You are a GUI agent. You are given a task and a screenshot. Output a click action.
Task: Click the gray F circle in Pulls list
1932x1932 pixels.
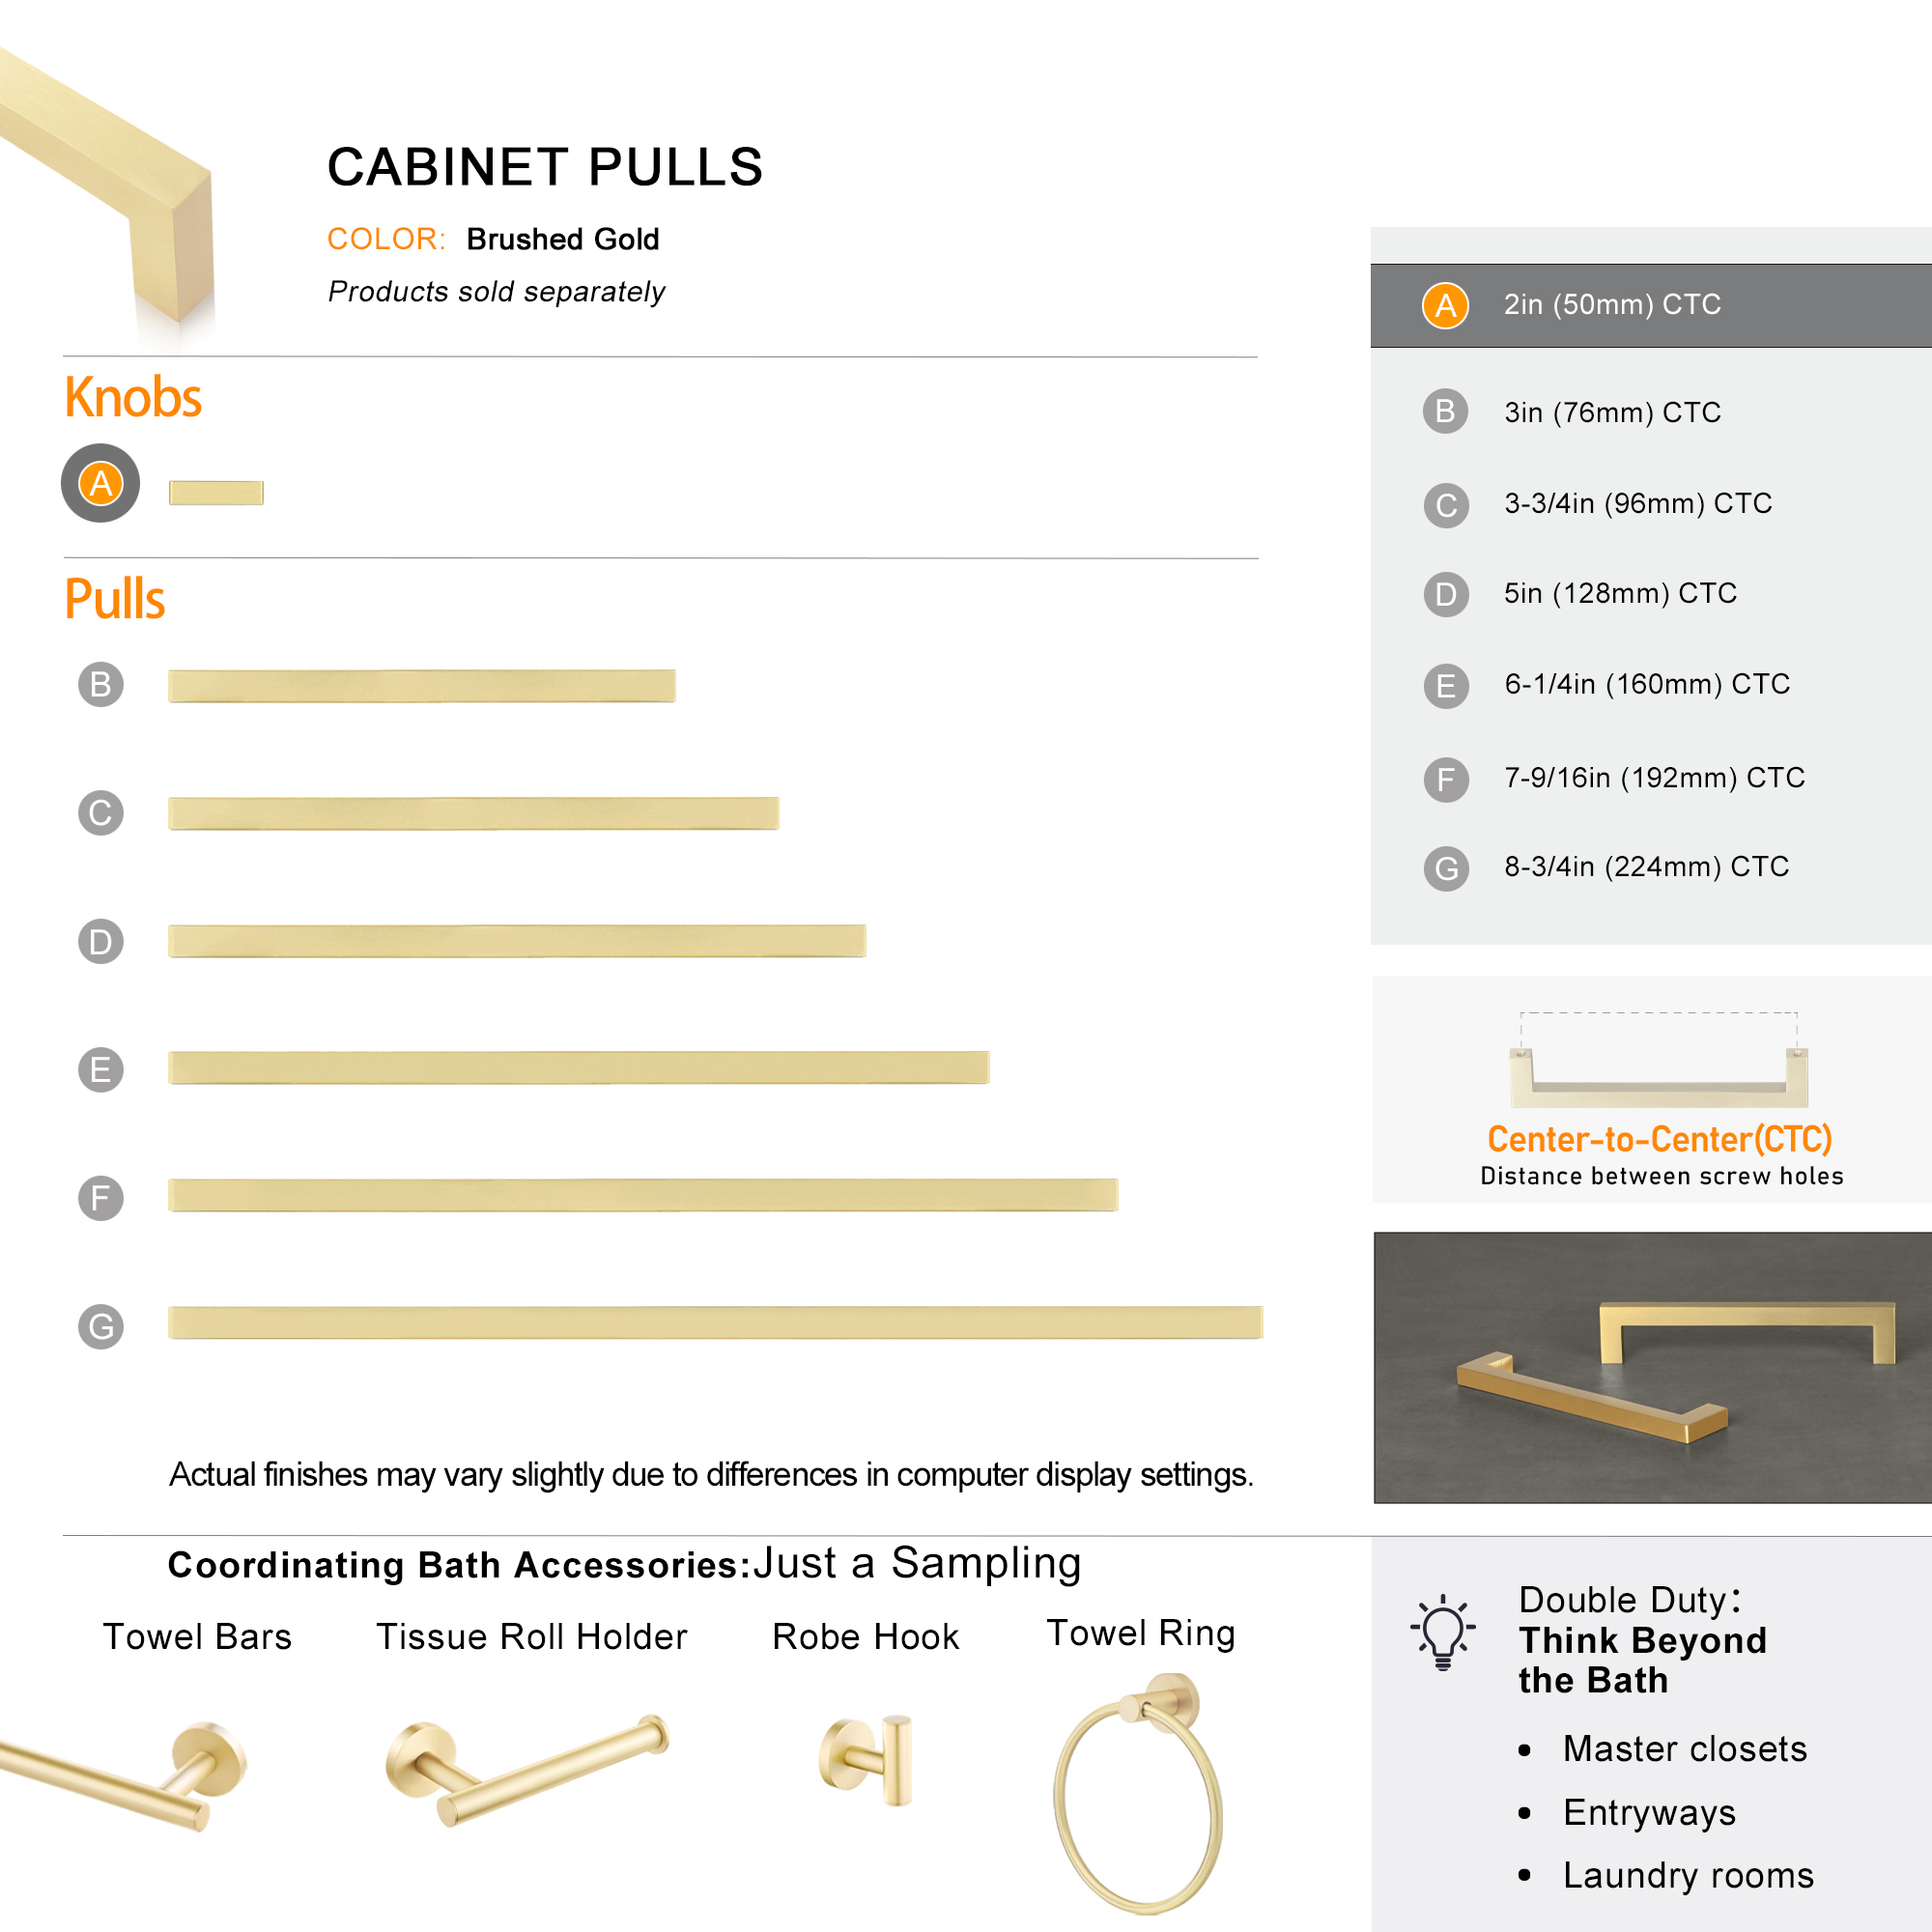[101, 1198]
